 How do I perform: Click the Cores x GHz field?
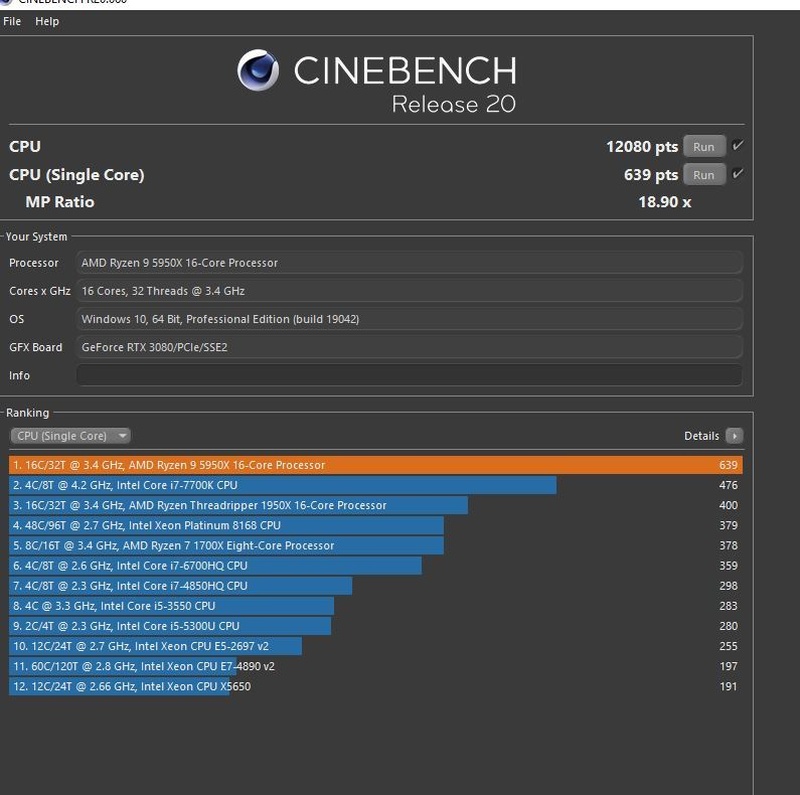pos(409,291)
